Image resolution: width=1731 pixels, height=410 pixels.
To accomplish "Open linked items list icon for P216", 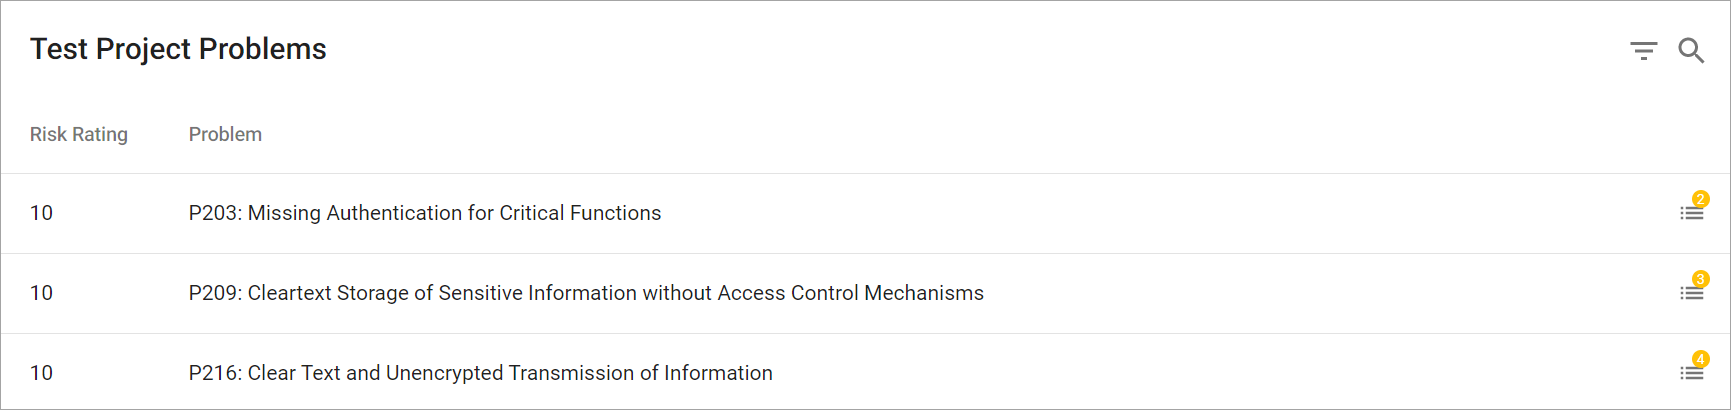I will (x=1692, y=373).
